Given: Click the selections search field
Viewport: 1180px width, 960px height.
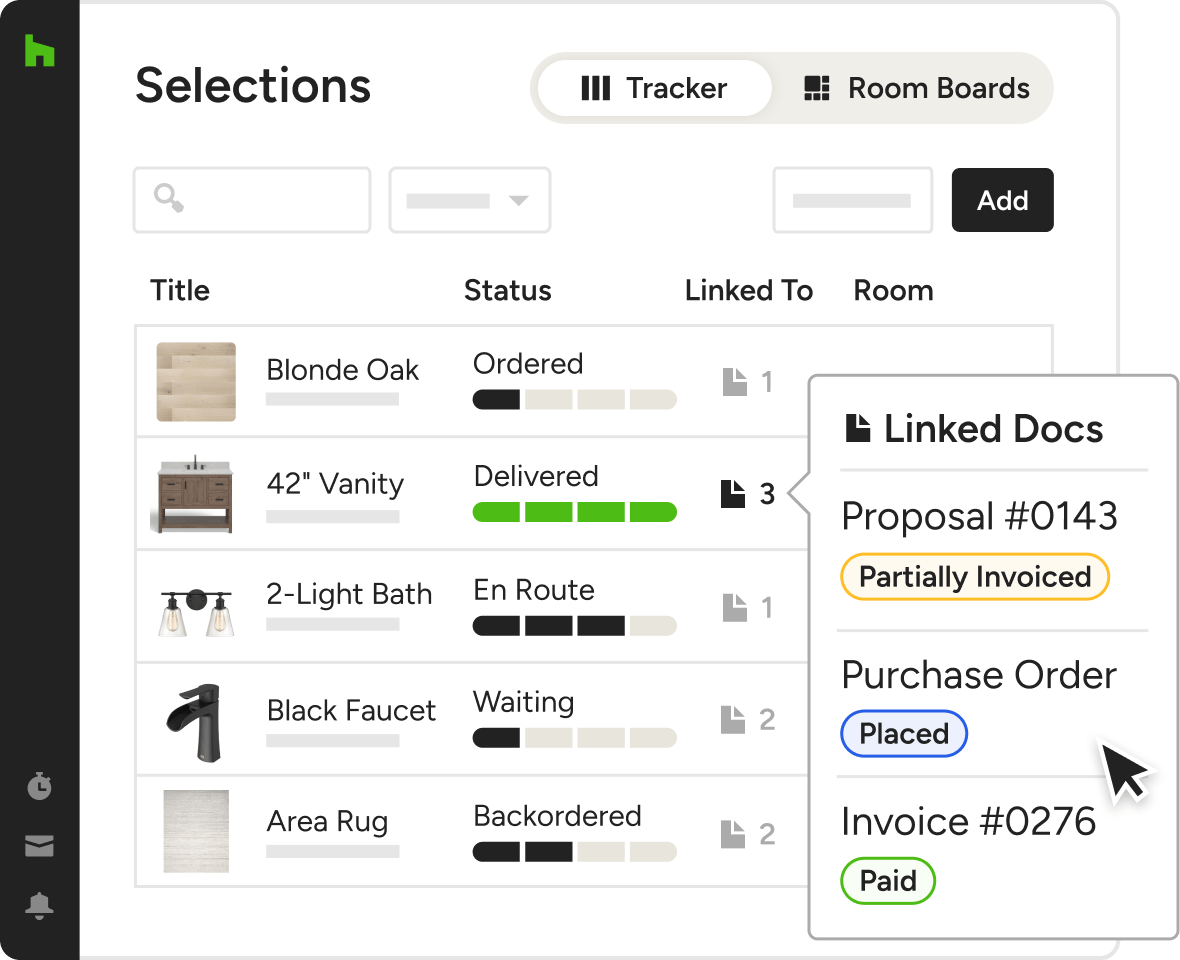Looking at the screenshot, I should [x=252, y=200].
